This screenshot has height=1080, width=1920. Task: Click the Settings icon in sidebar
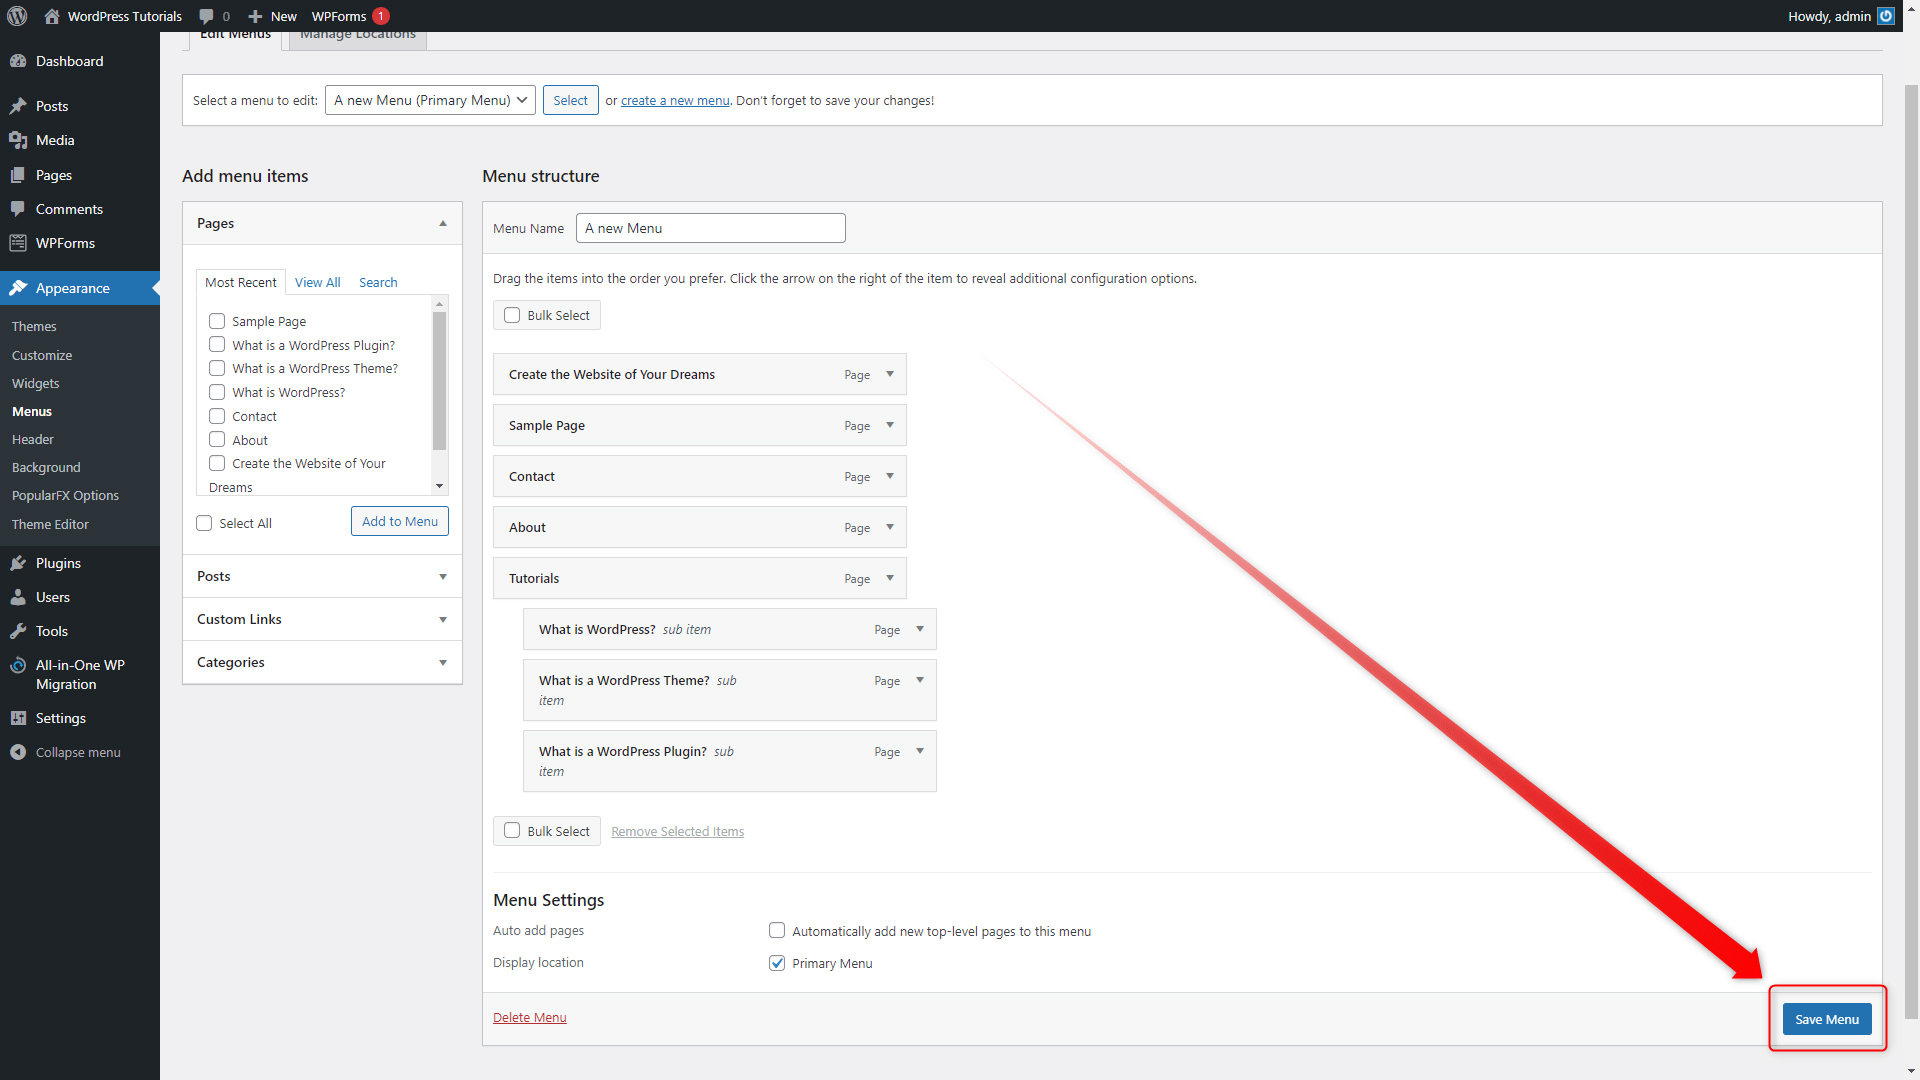pyautogui.click(x=18, y=718)
